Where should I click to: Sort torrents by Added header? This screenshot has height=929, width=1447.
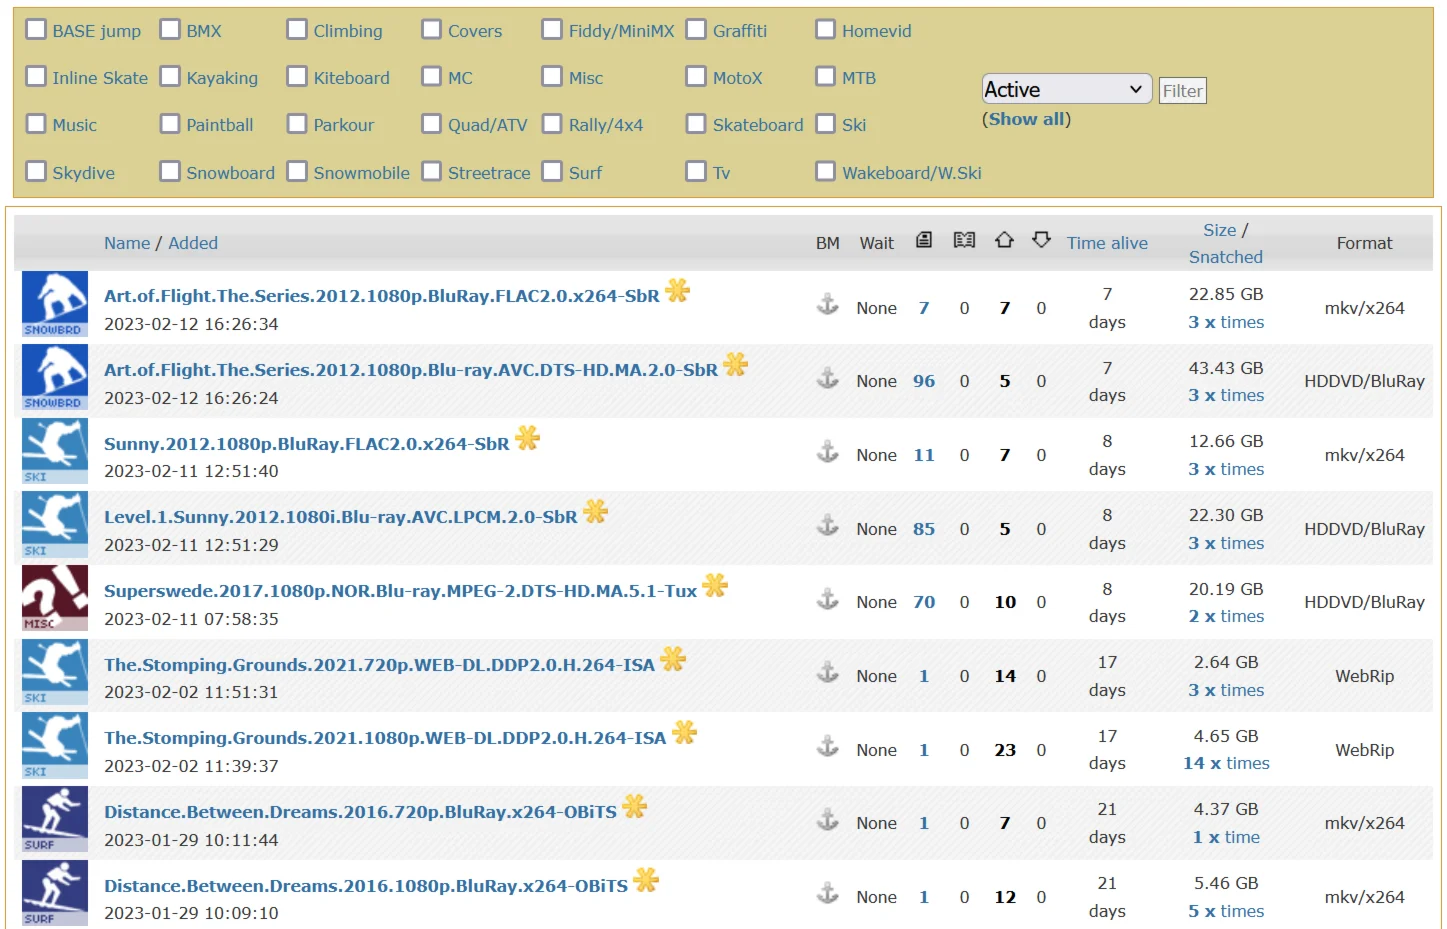tap(193, 243)
